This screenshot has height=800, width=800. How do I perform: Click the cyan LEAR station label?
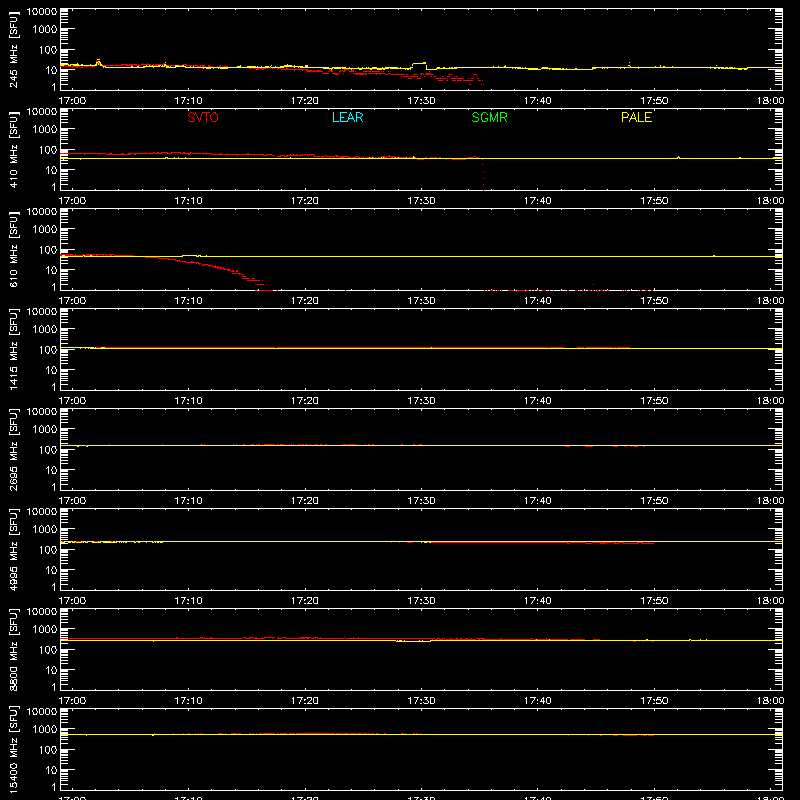click(x=347, y=117)
